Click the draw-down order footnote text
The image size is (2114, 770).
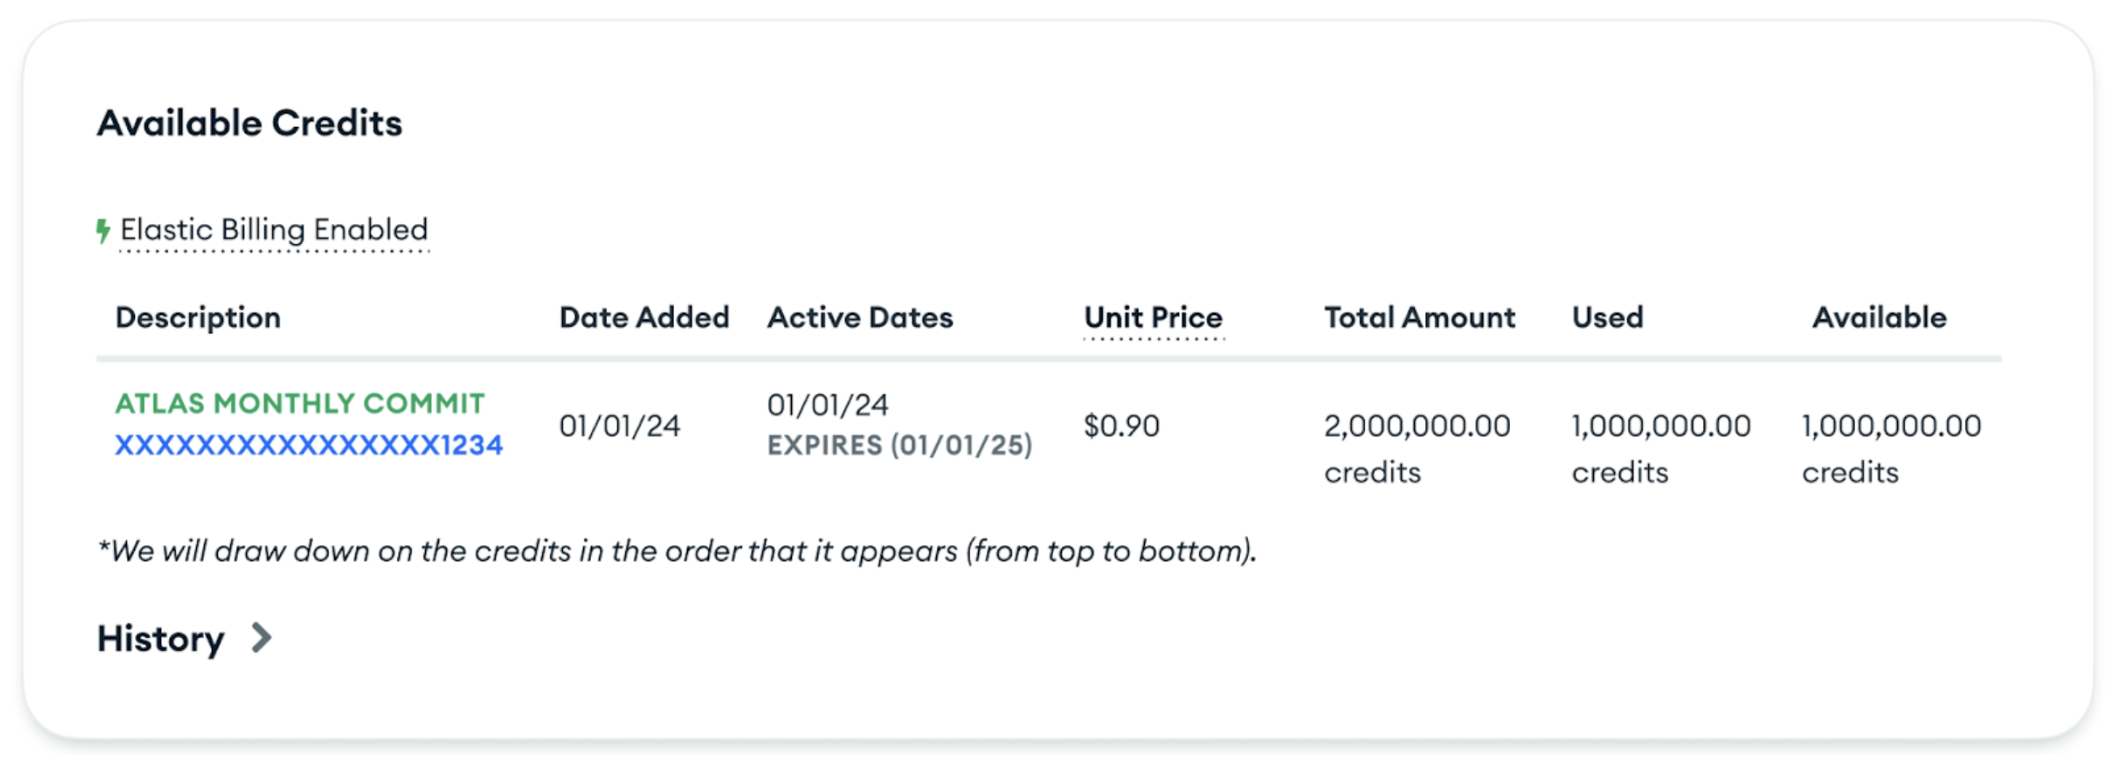coord(677,549)
